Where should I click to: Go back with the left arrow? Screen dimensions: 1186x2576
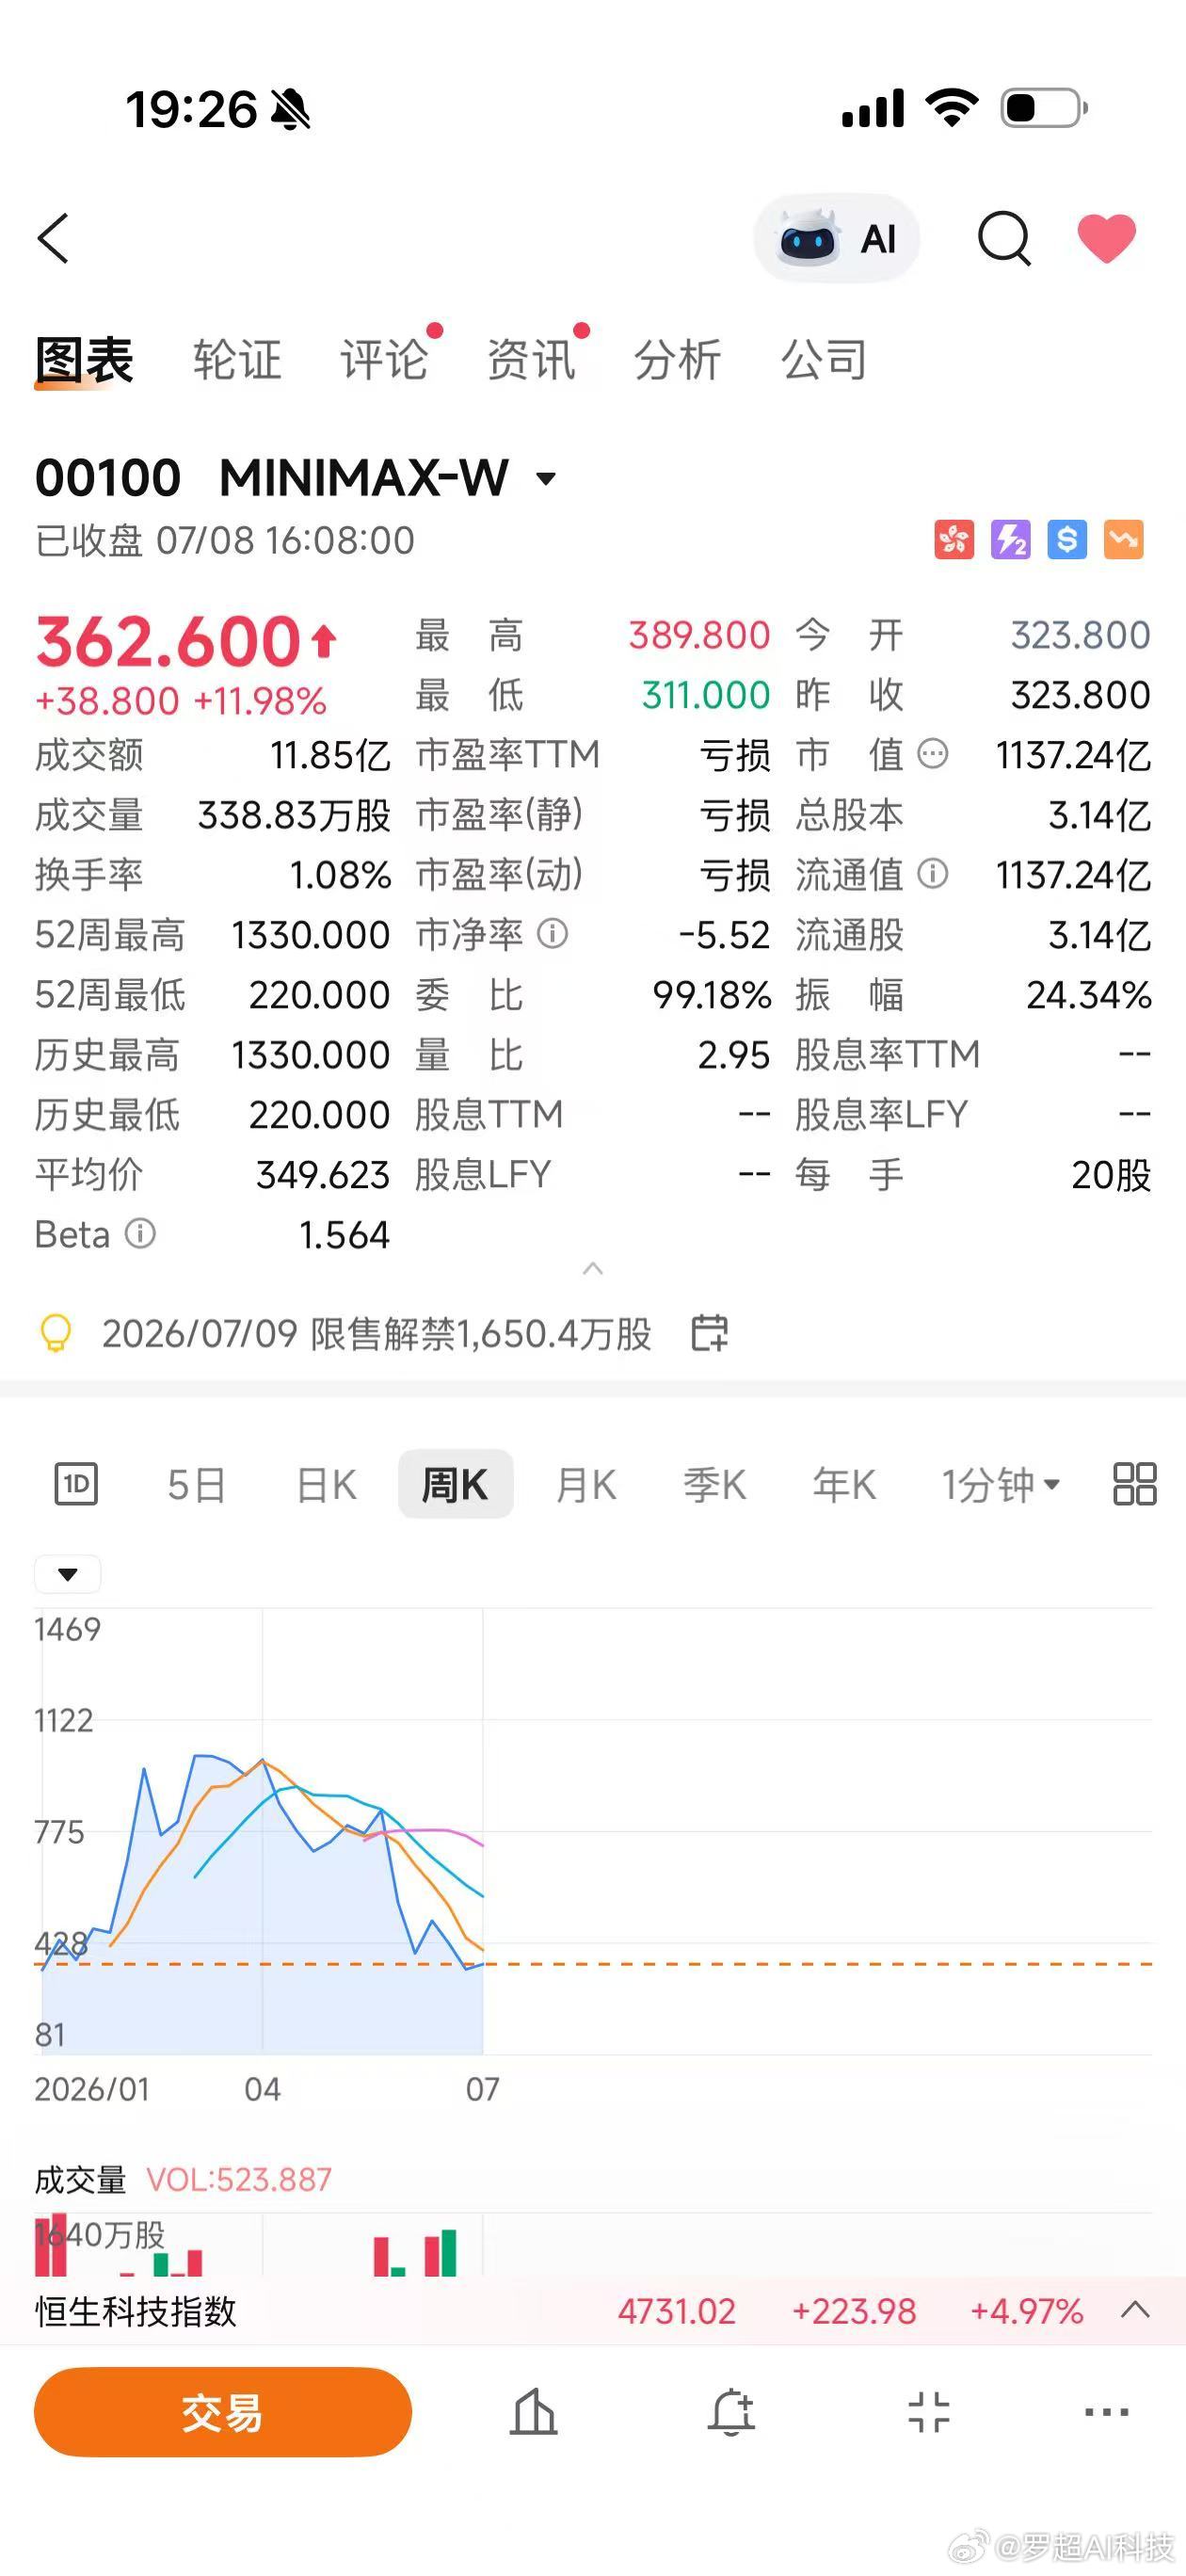point(53,238)
